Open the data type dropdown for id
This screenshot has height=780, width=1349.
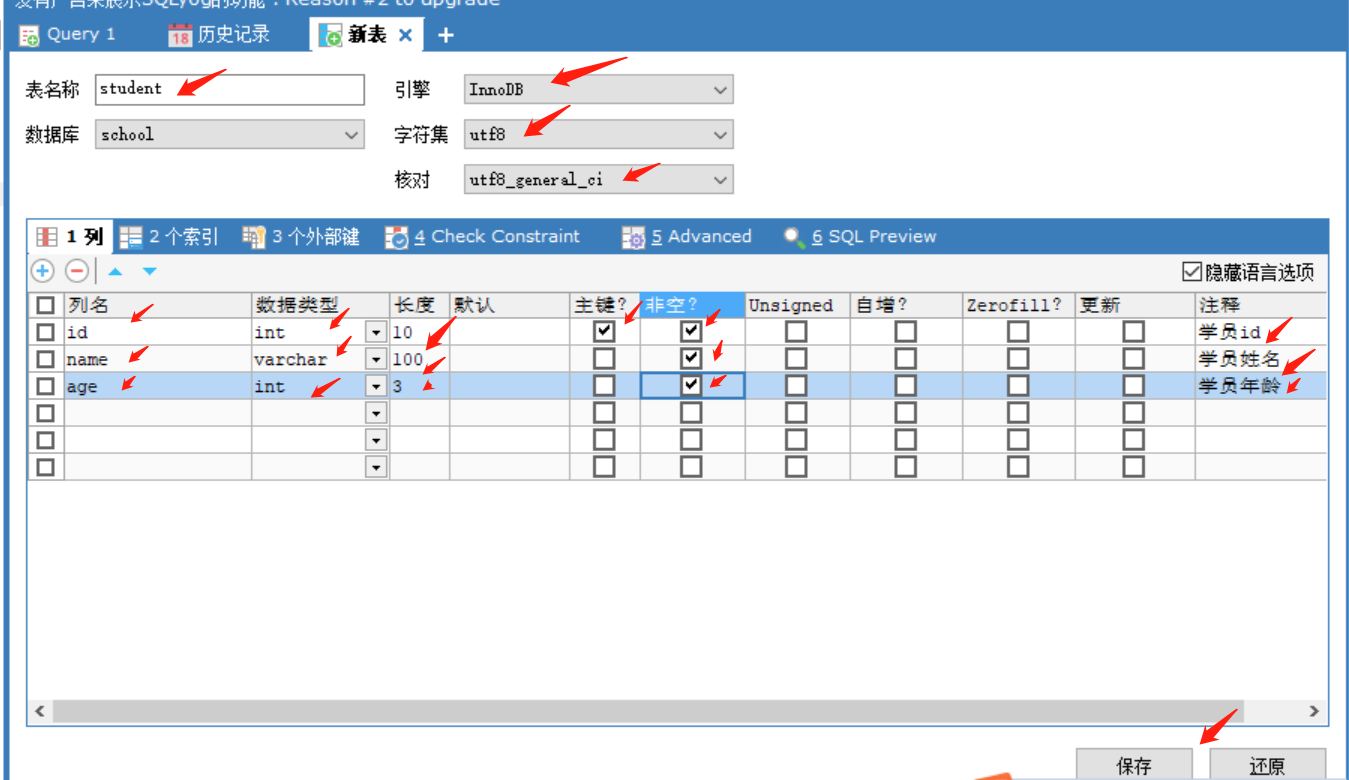pos(376,332)
